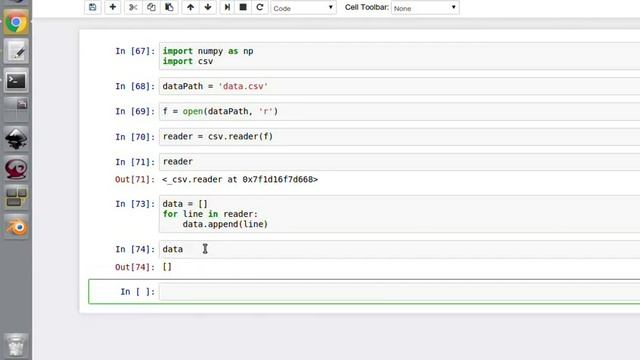Image resolution: width=640 pixels, height=360 pixels.
Task: Select the In [74] cell containing data
Action: click(400, 249)
